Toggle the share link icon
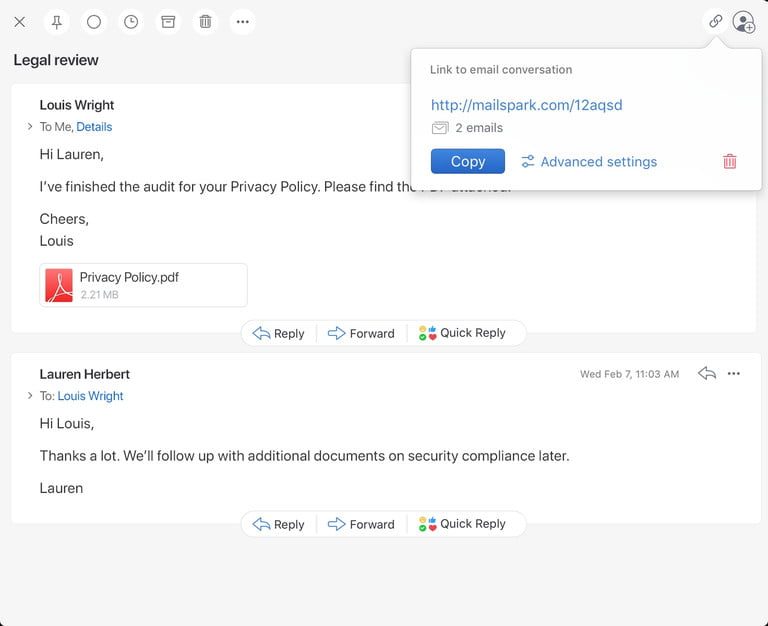The height and width of the screenshot is (626, 768). [715, 21]
